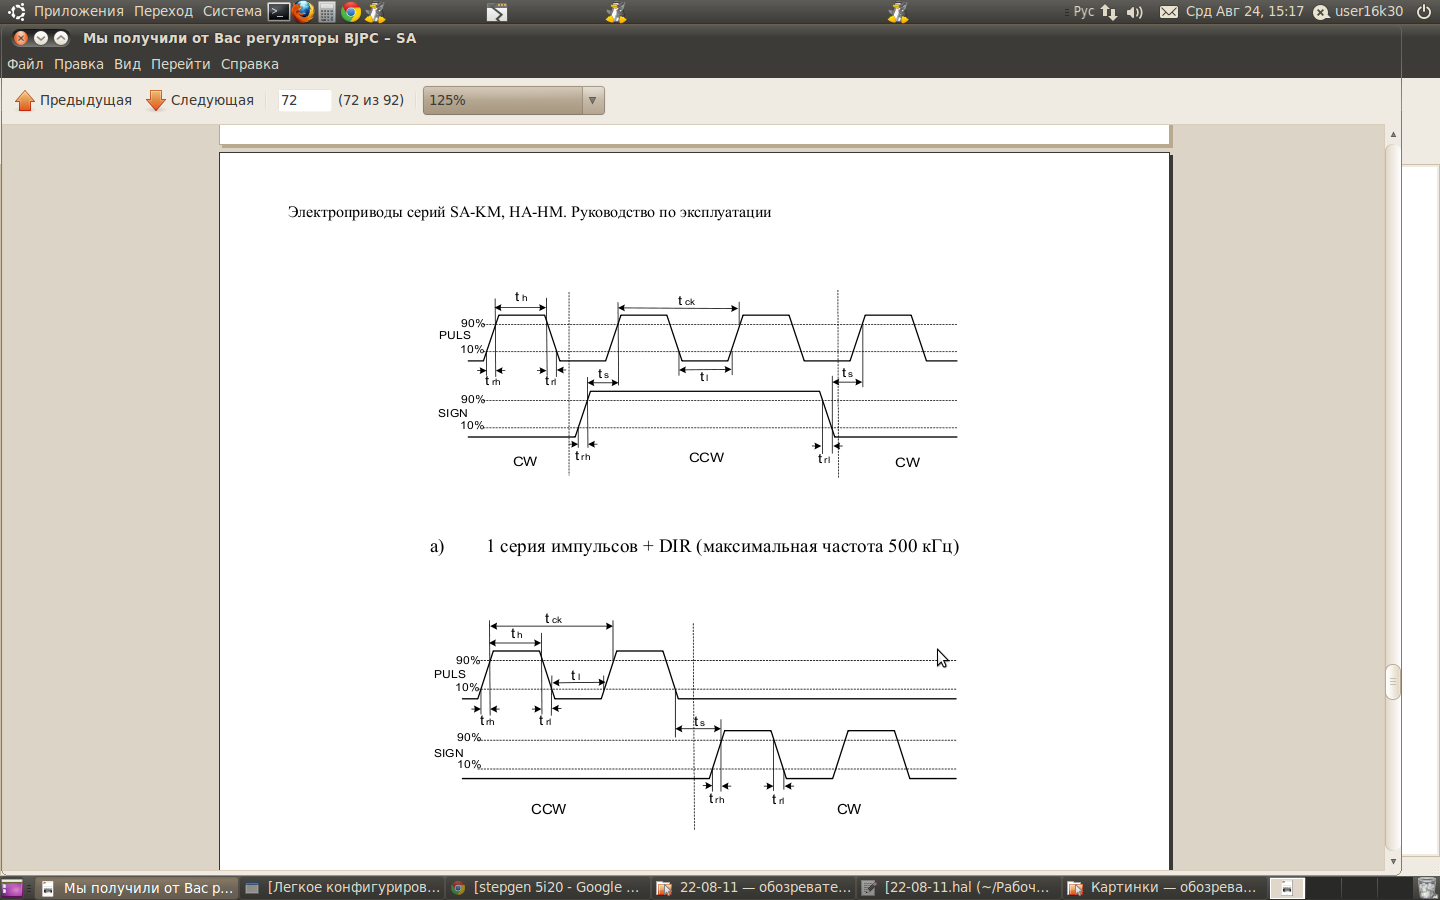This screenshot has width=1440, height=900.
Task: Launch Google Chrome from the top panel
Action: pyautogui.click(x=351, y=12)
